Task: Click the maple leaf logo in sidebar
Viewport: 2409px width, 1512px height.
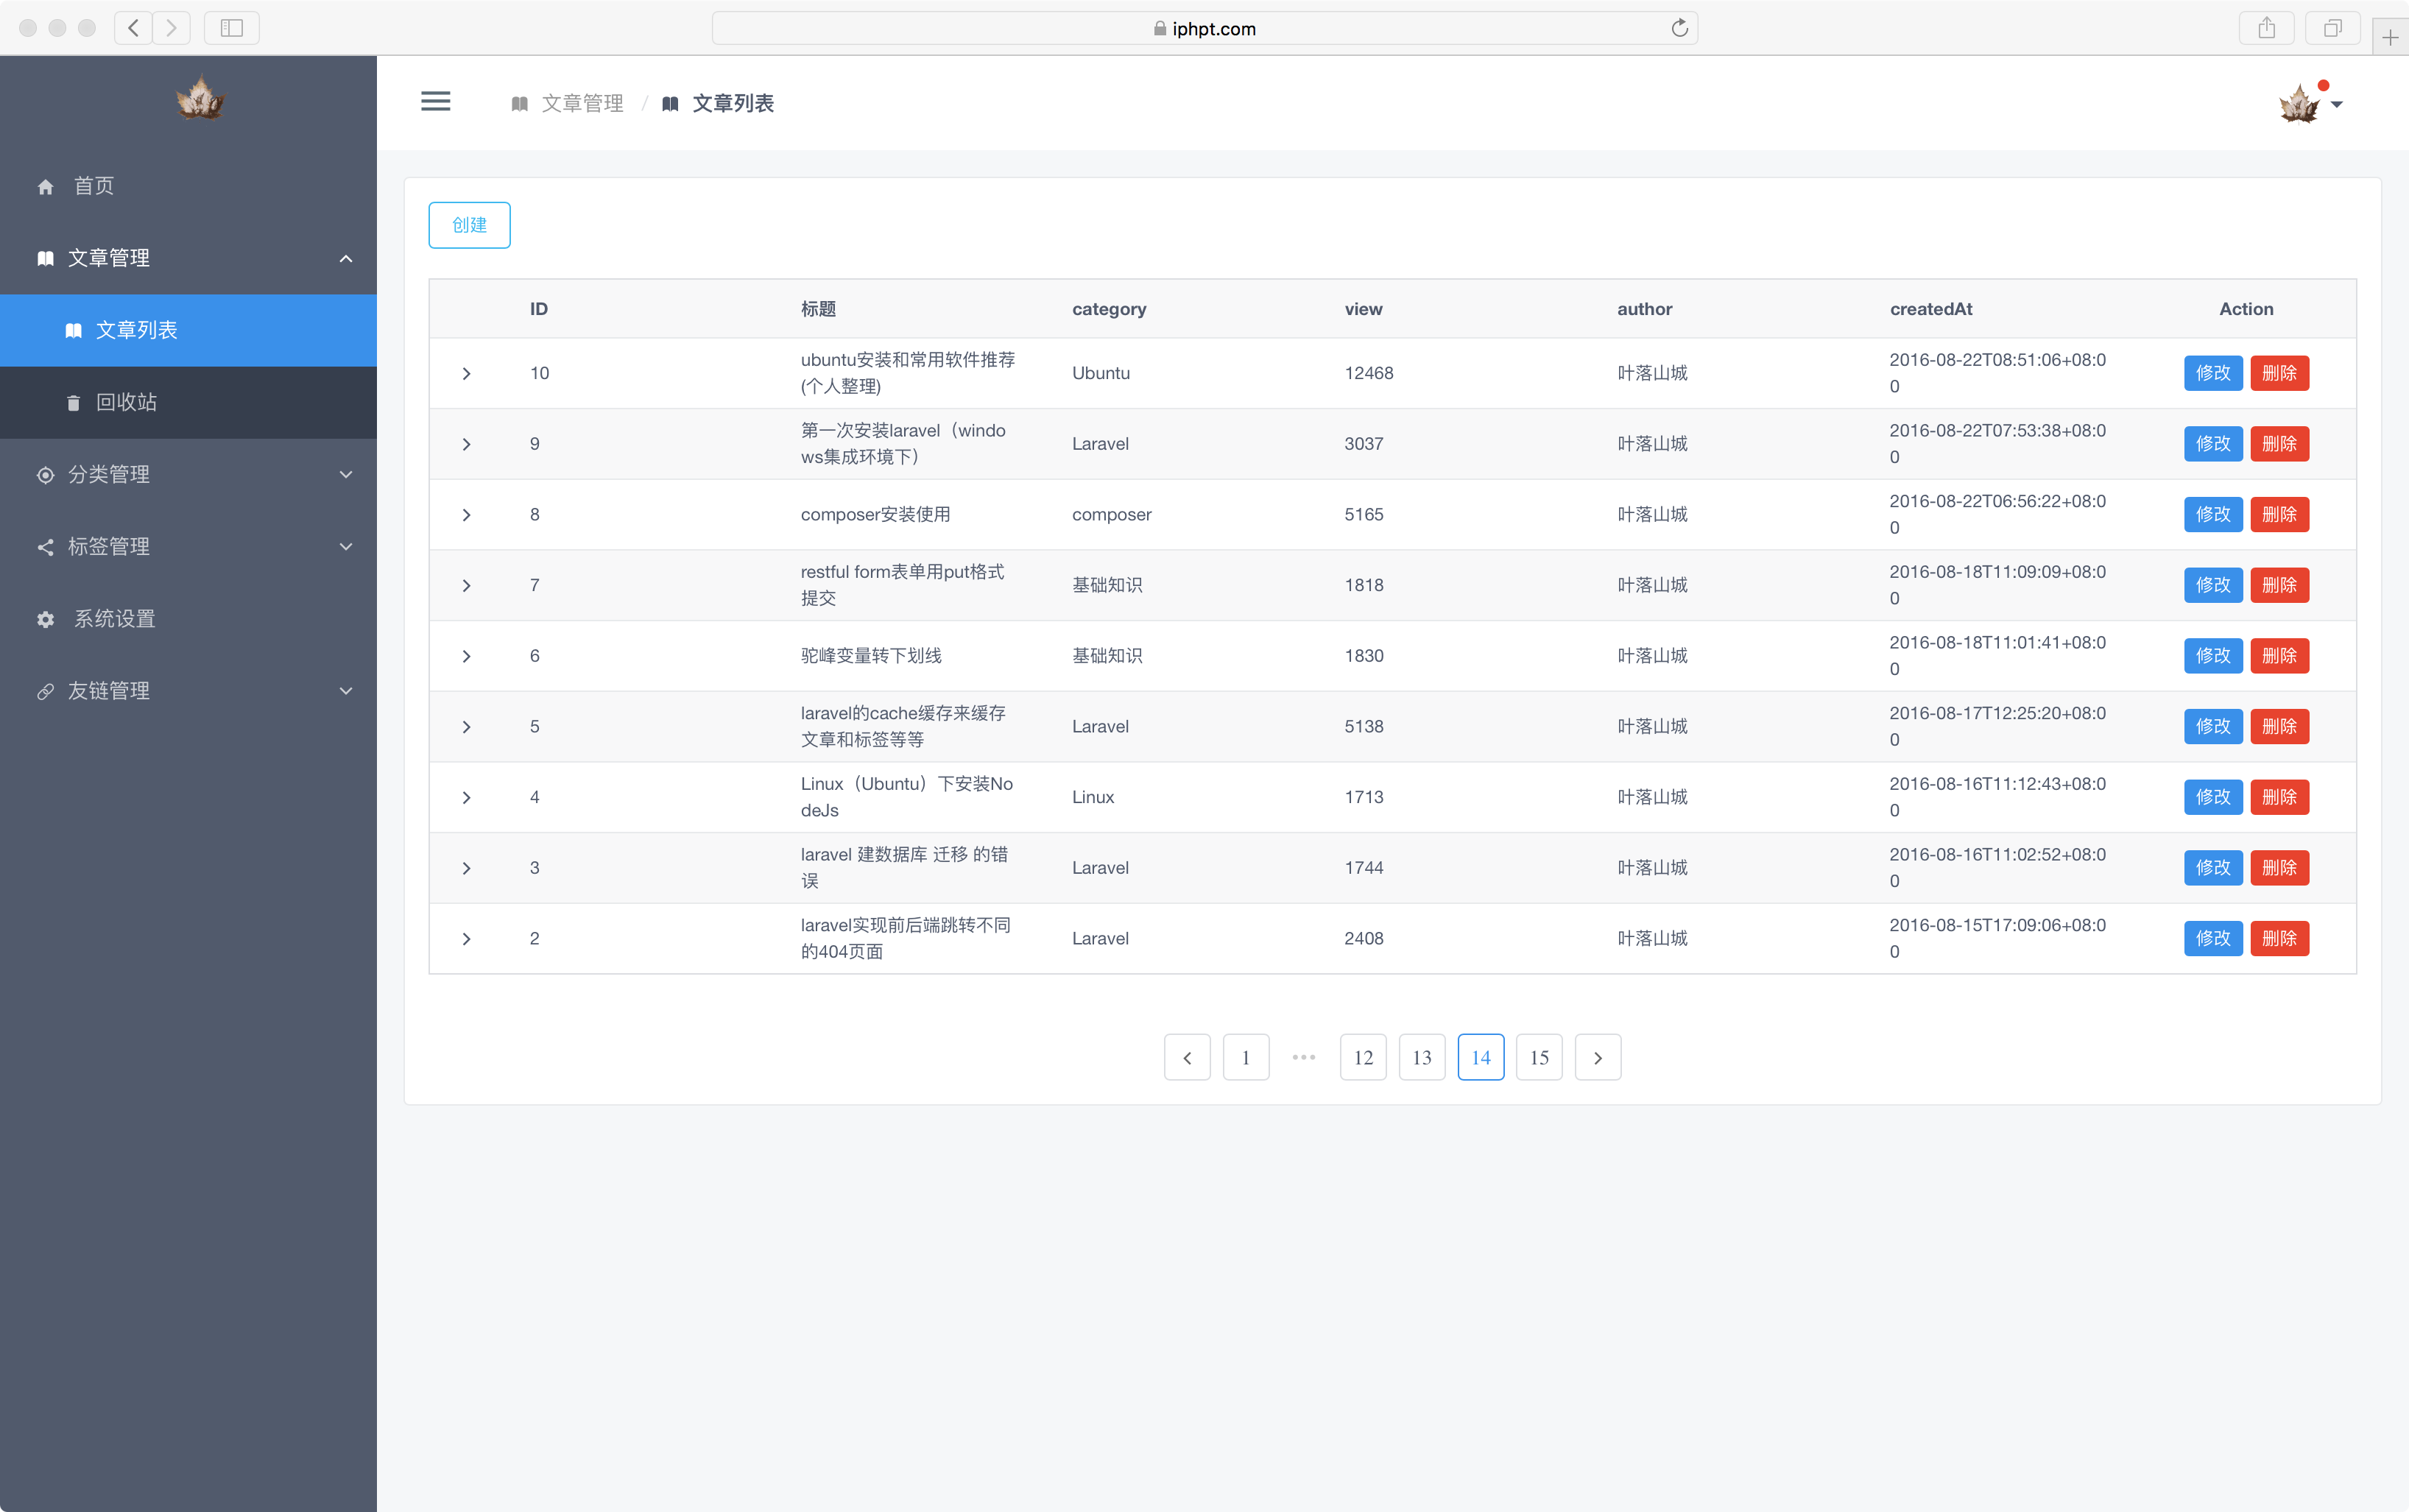Action: point(200,99)
